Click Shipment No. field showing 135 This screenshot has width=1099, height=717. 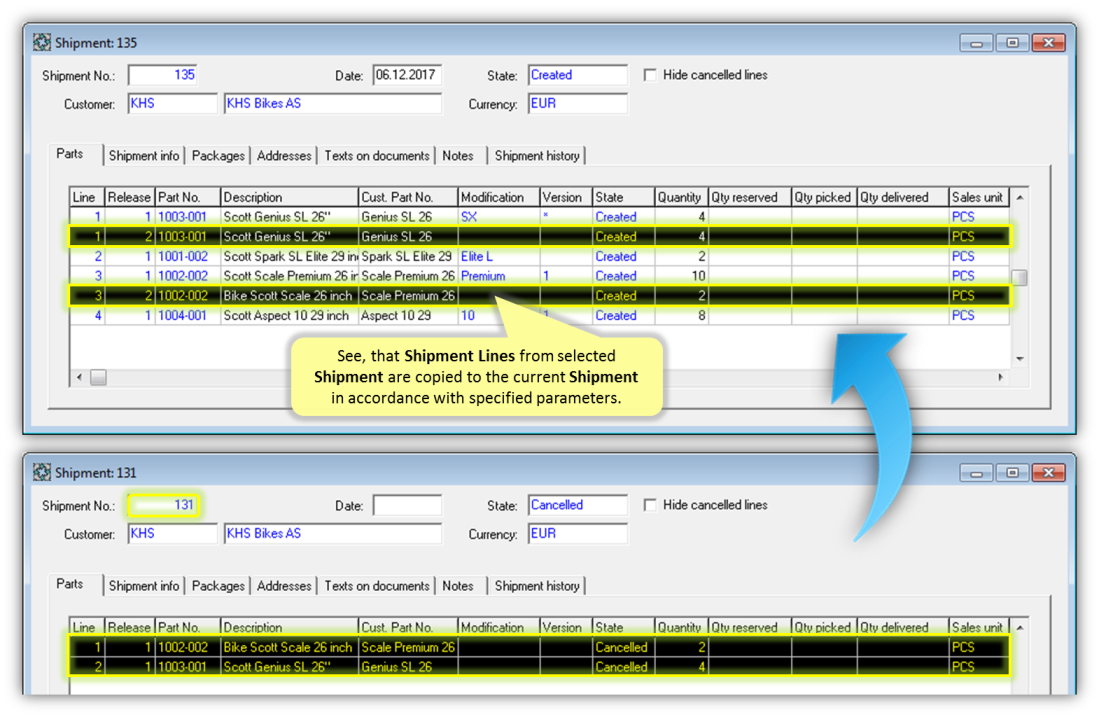coord(163,75)
